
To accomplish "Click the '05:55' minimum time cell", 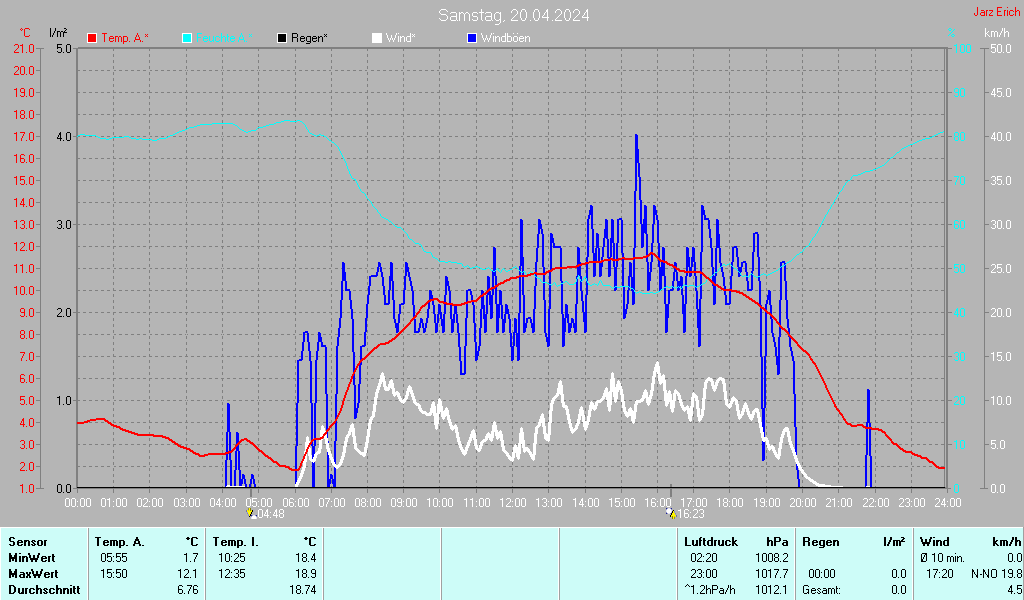I will pyautogui.click(x=114, y=558).
